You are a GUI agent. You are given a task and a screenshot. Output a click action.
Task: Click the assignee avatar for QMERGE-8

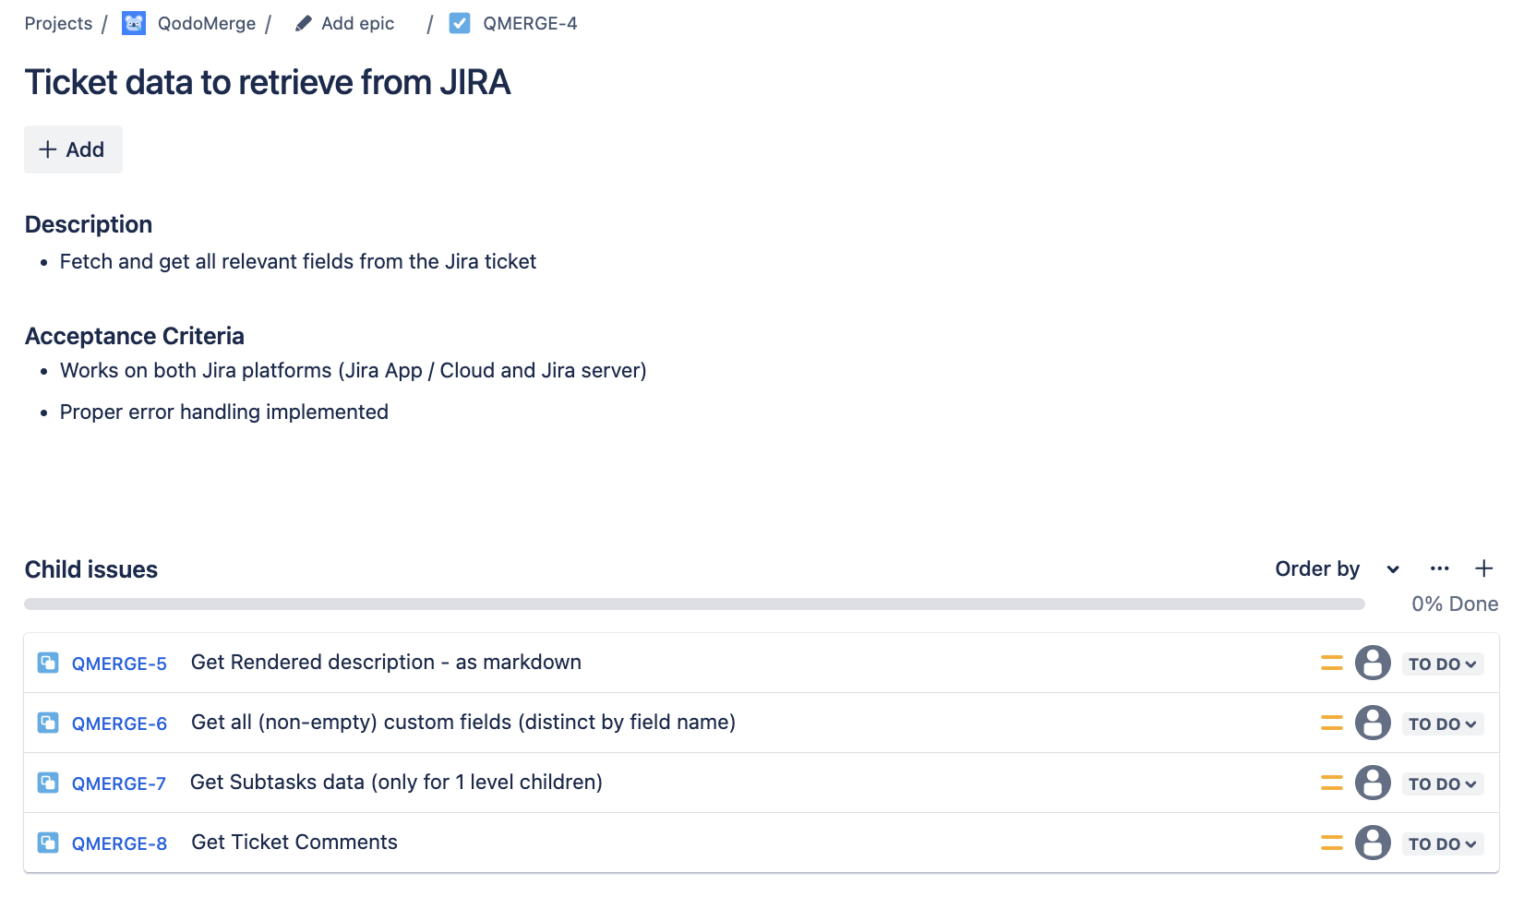tap(1373, 842)
